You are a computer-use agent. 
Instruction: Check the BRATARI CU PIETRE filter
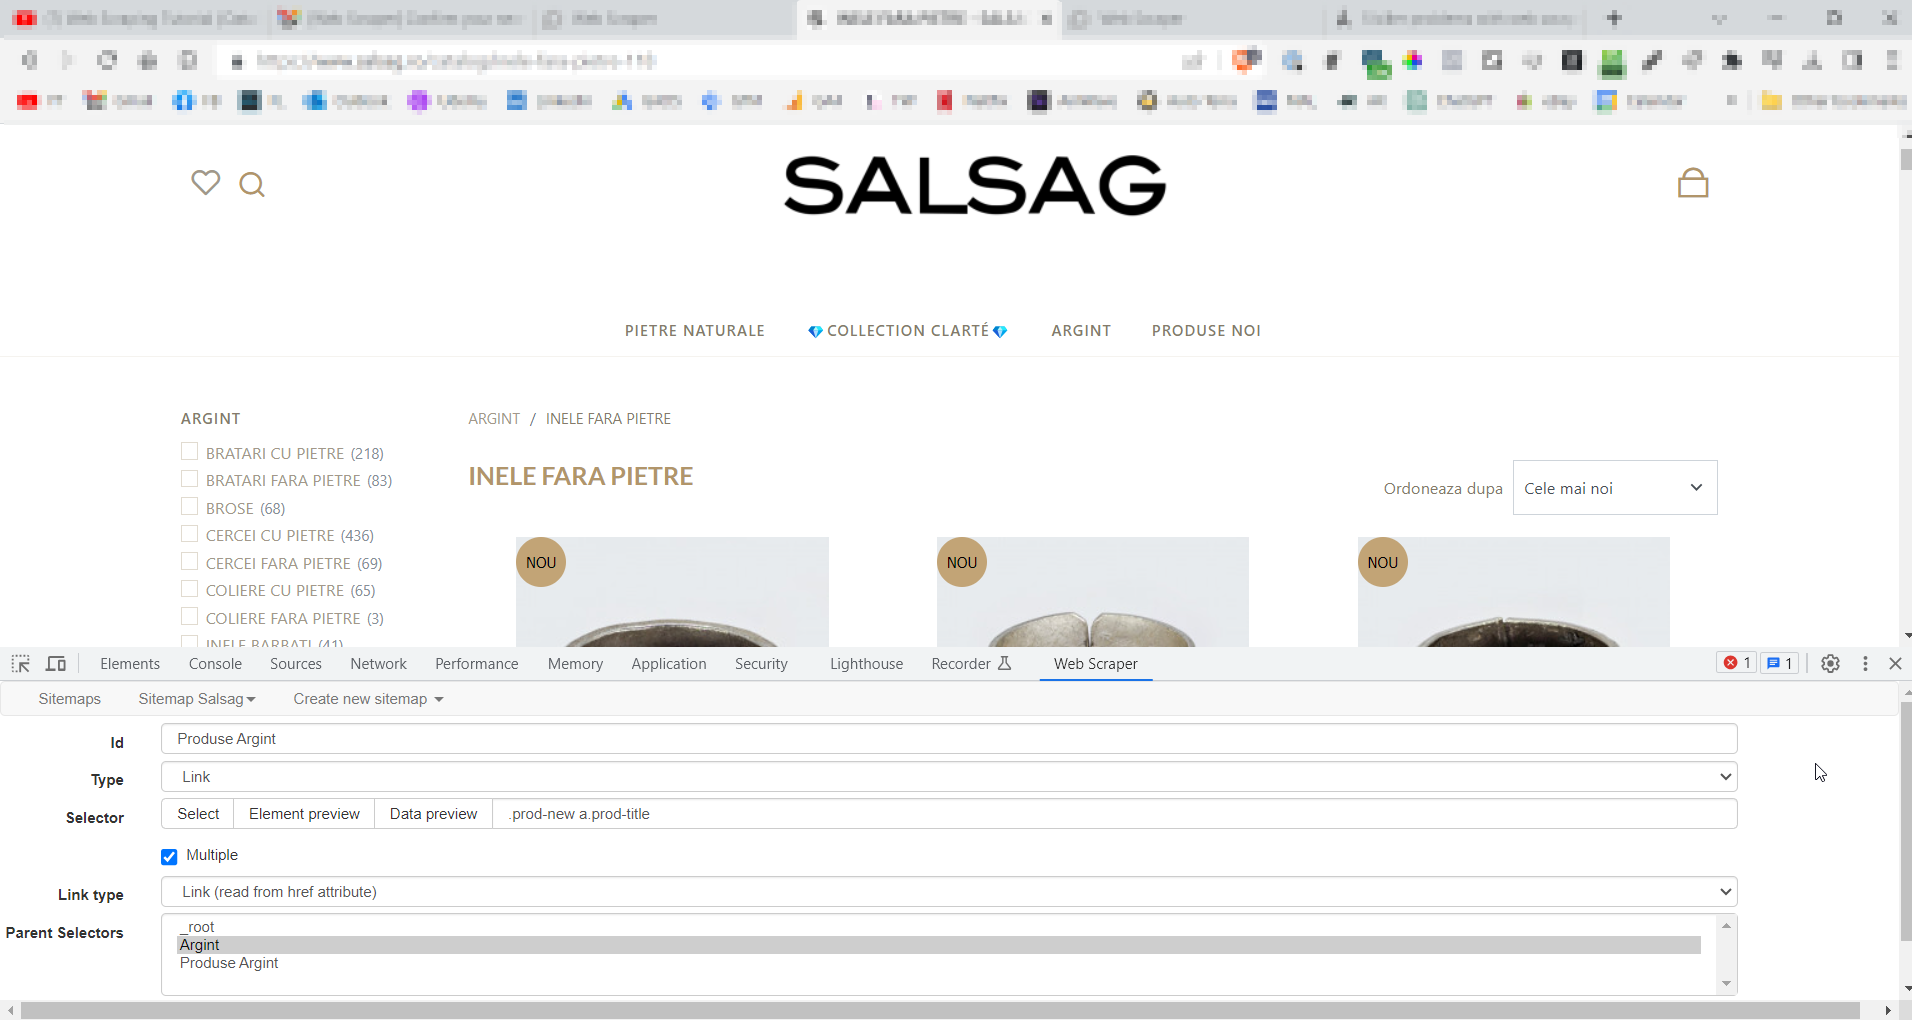(189, 453)
